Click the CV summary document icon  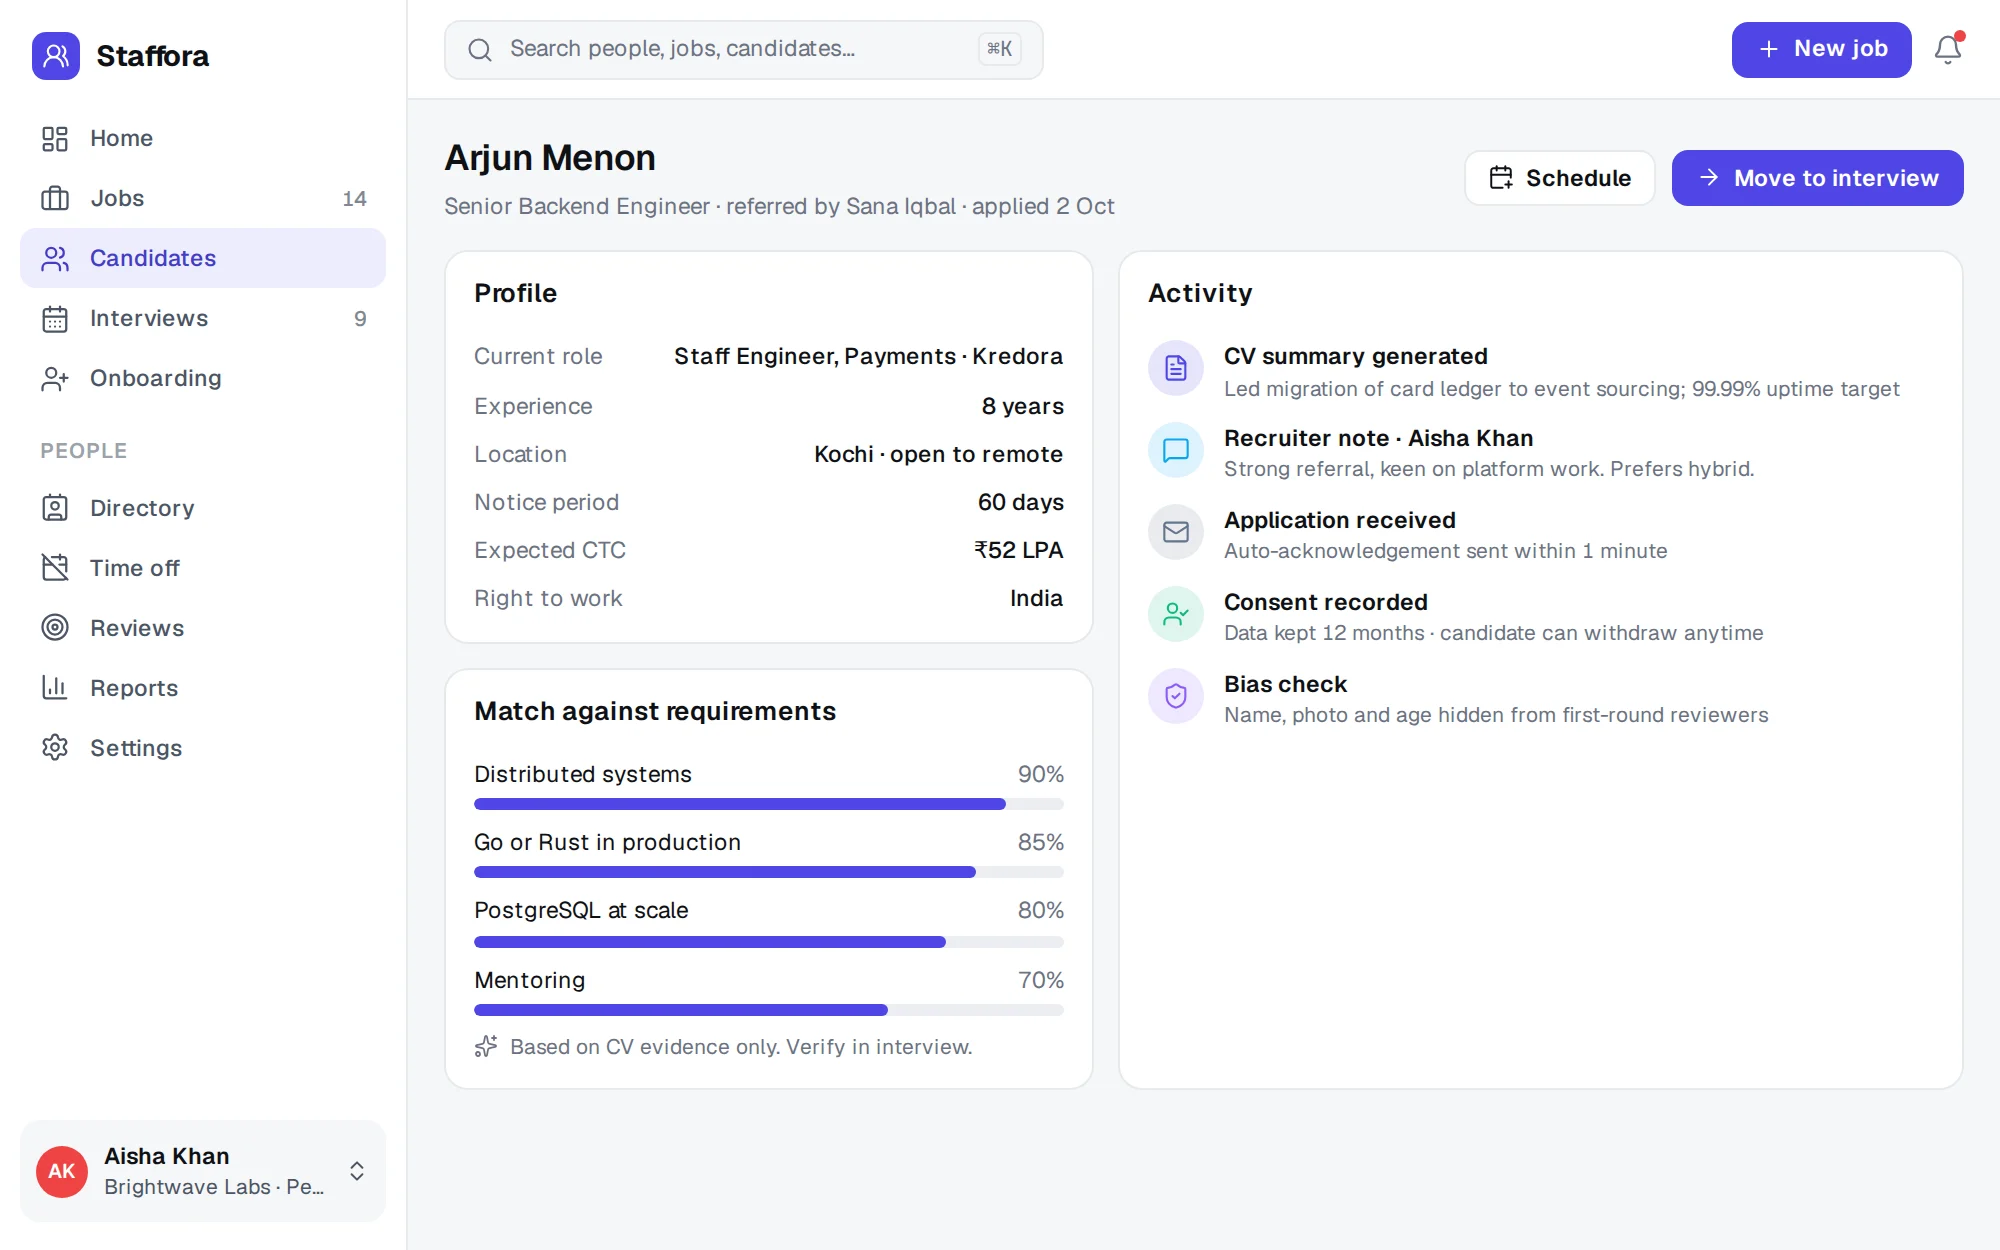click(x=1176, y=368)
